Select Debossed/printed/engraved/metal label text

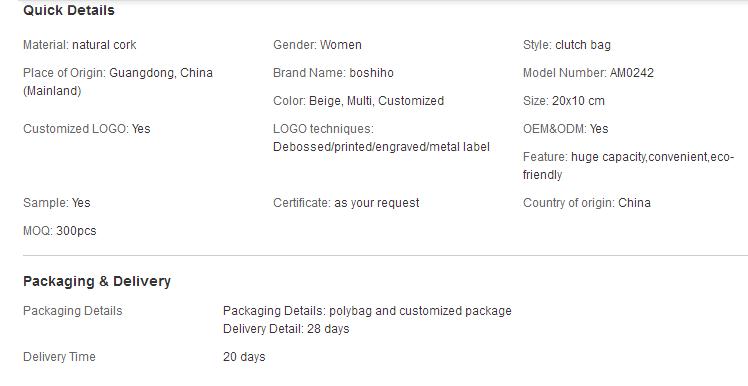pos(381,147)
